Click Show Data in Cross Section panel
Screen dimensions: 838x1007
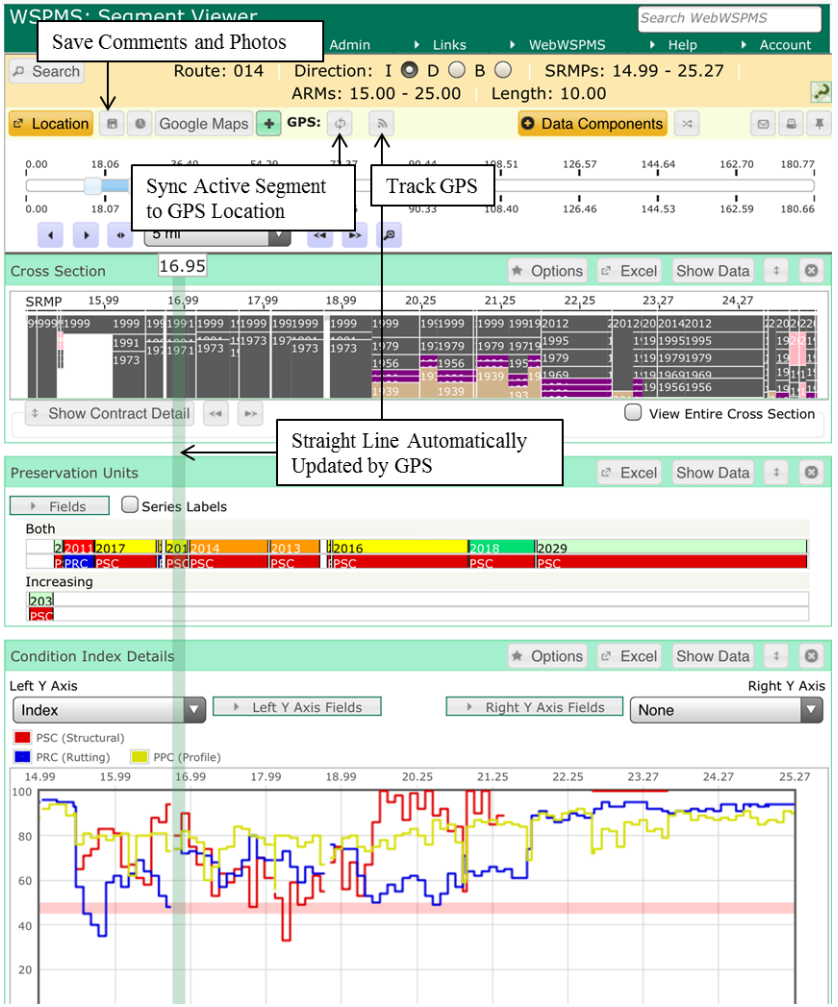(x=713, y=271)
